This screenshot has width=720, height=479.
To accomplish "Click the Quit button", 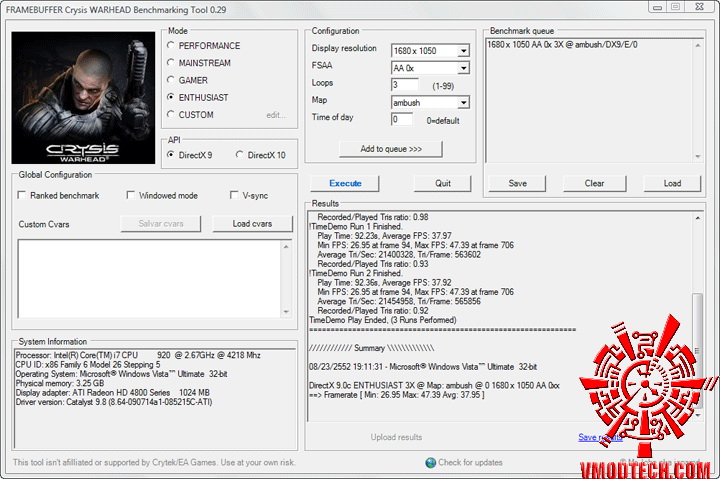I will [443, 183].
